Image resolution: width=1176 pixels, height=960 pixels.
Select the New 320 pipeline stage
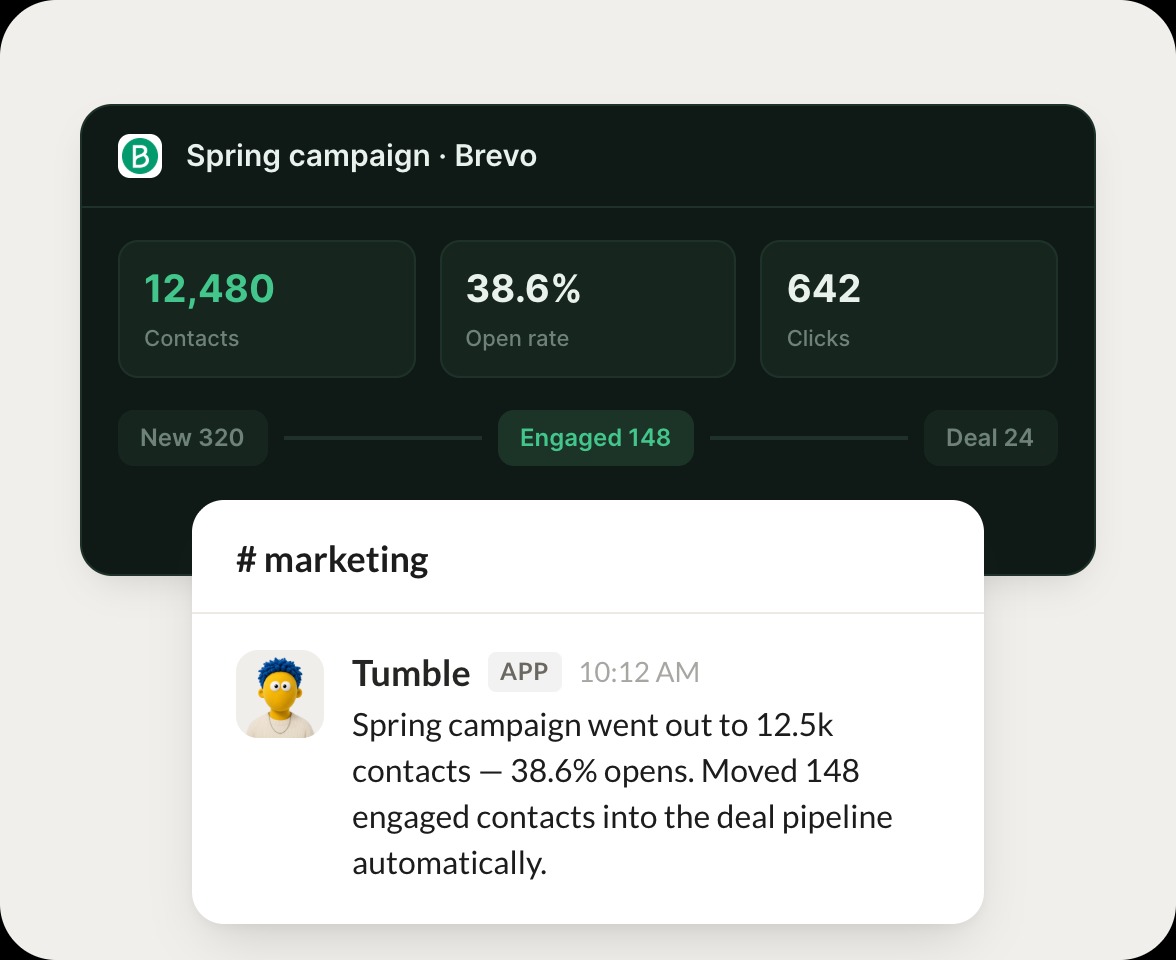(x=193, y=438)
